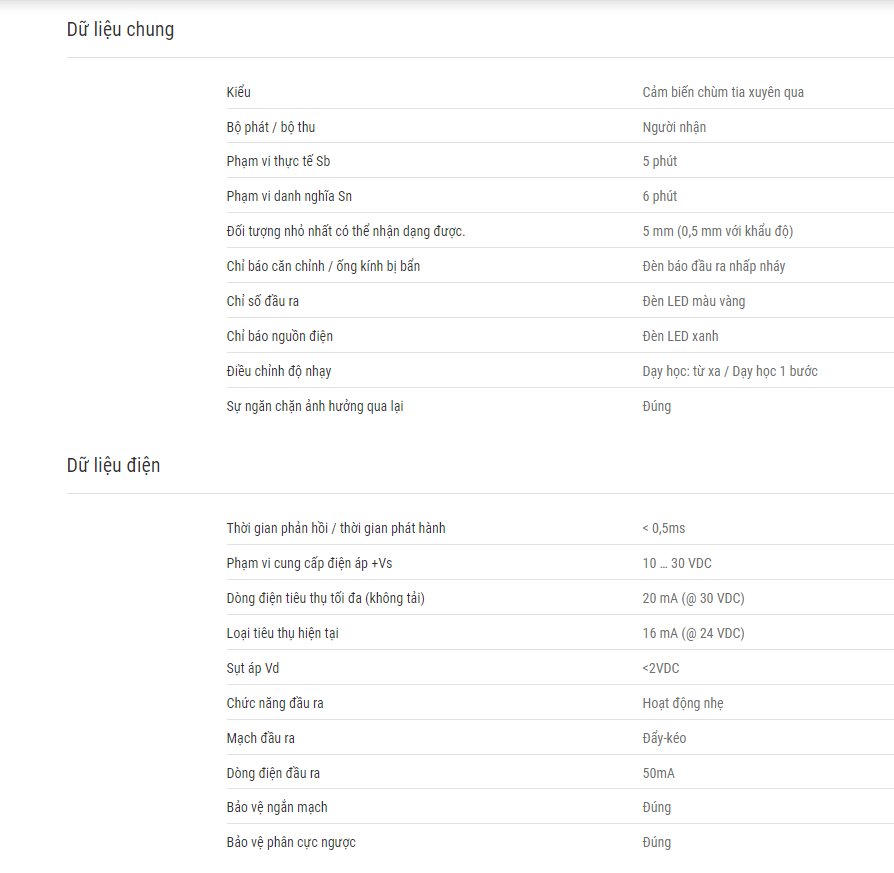
Task: Click the 'Người nhận' value
Action: (x=674, y=127)
